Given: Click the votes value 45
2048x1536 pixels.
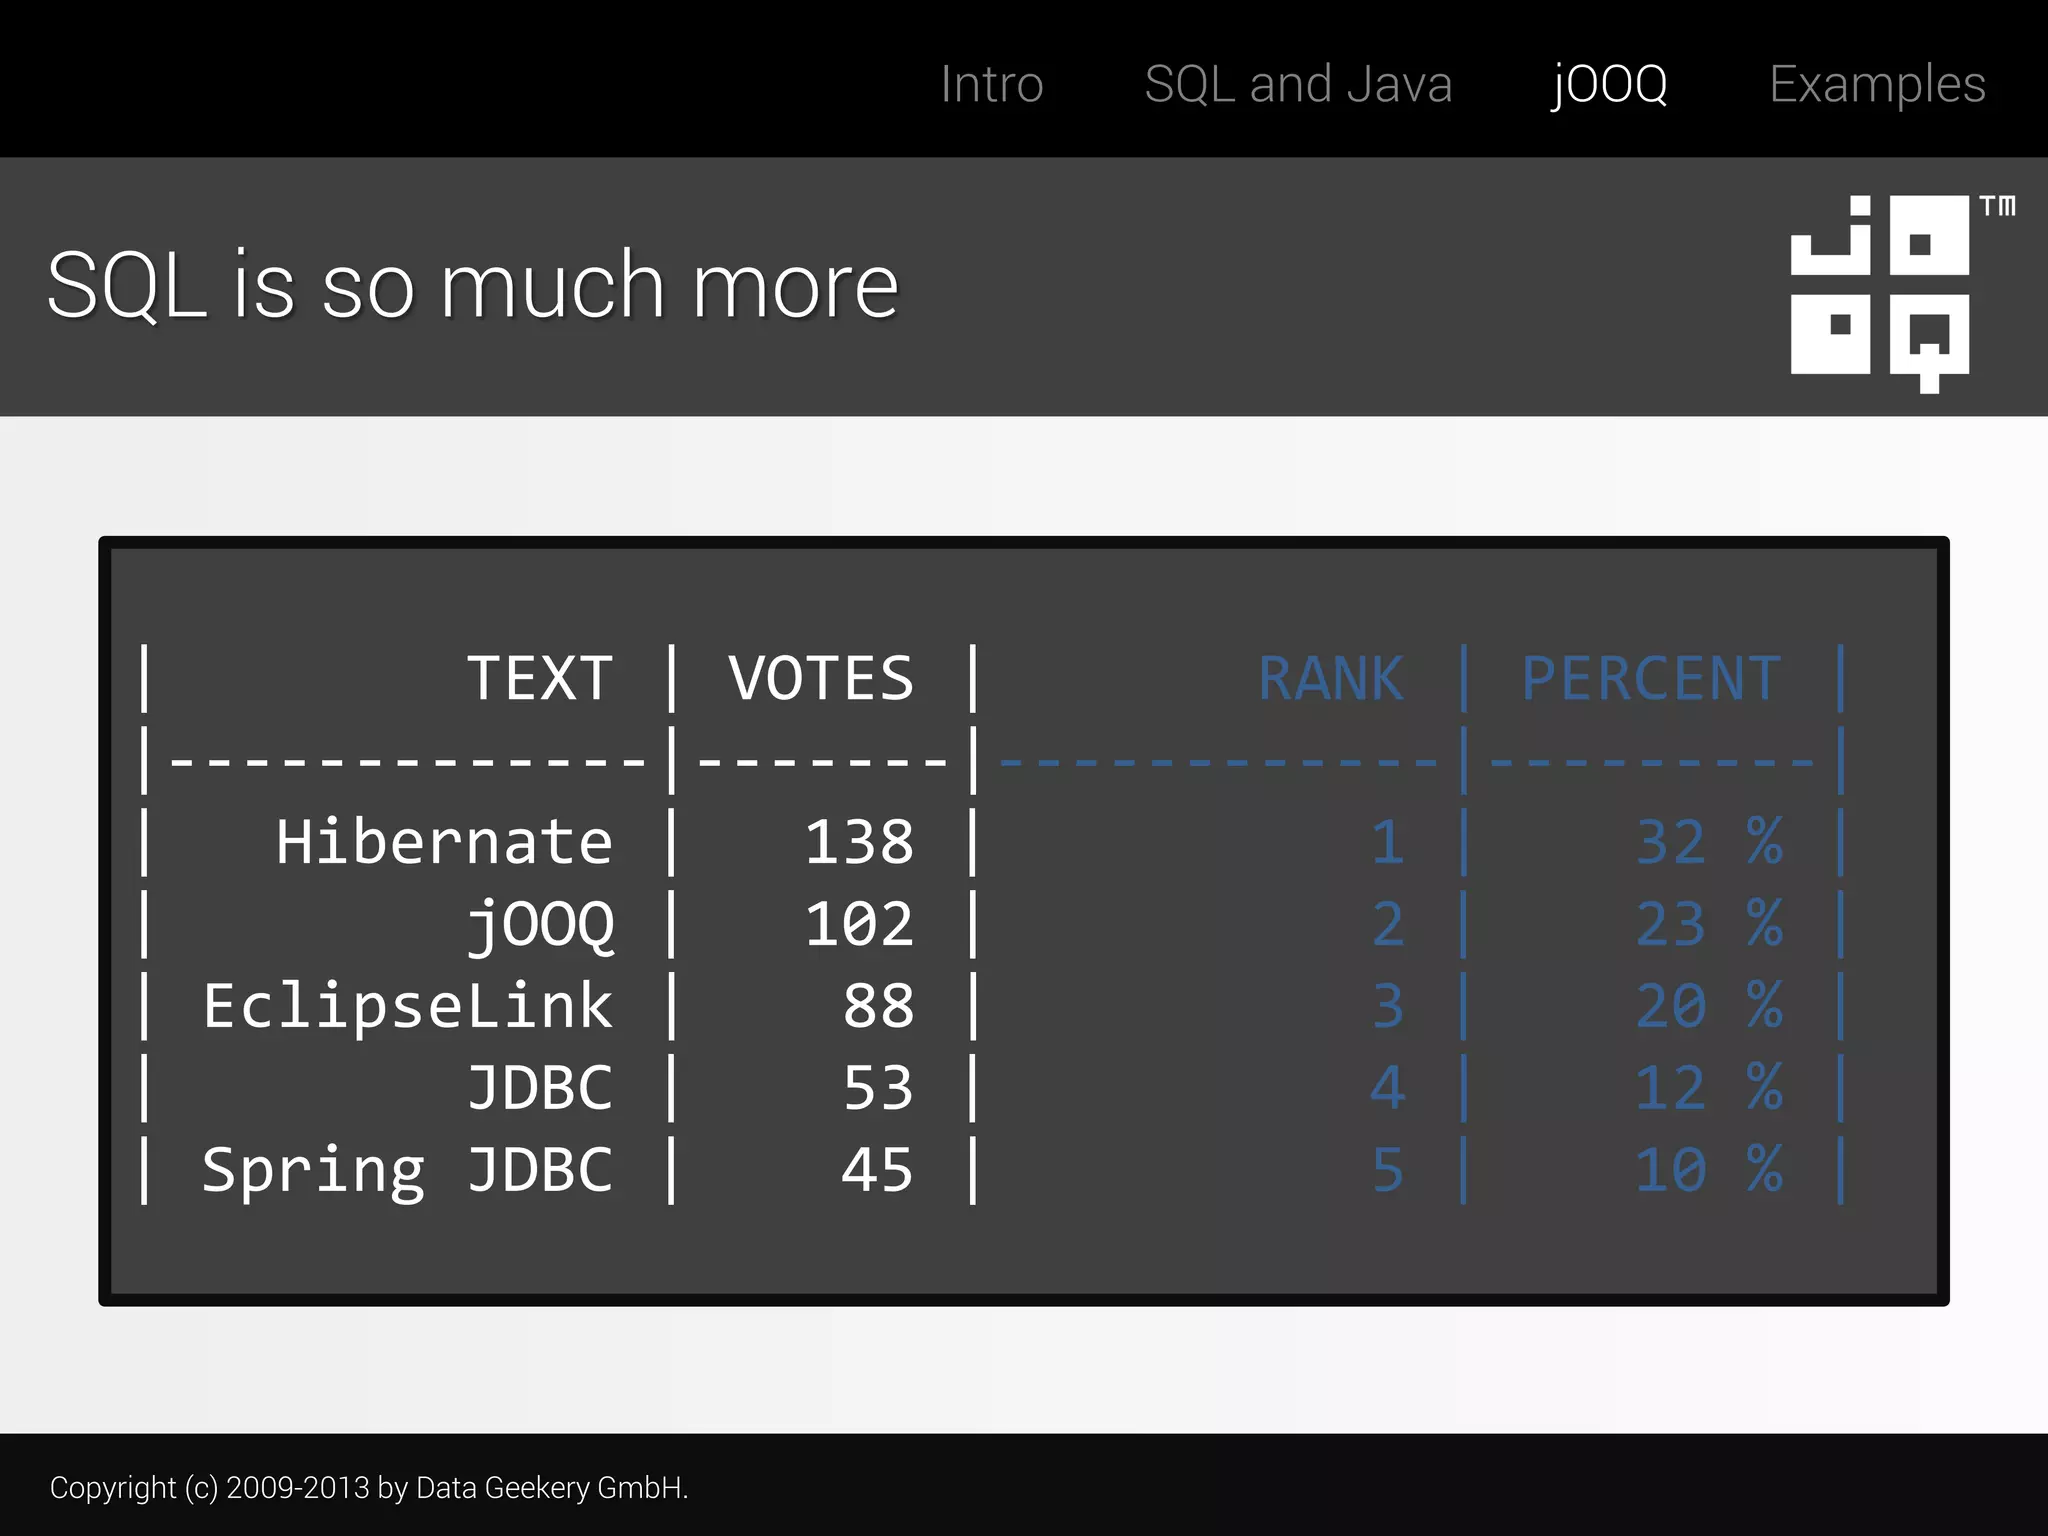Looking at the screenshot, I should (877, 1169).
